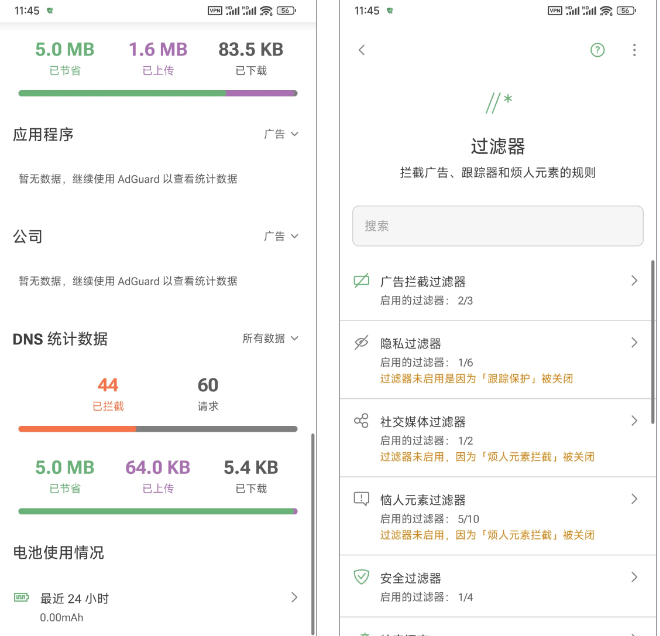The image size is (660, 636).
Task: Click the 搜索 filter search field
Action: coord(498,226)
